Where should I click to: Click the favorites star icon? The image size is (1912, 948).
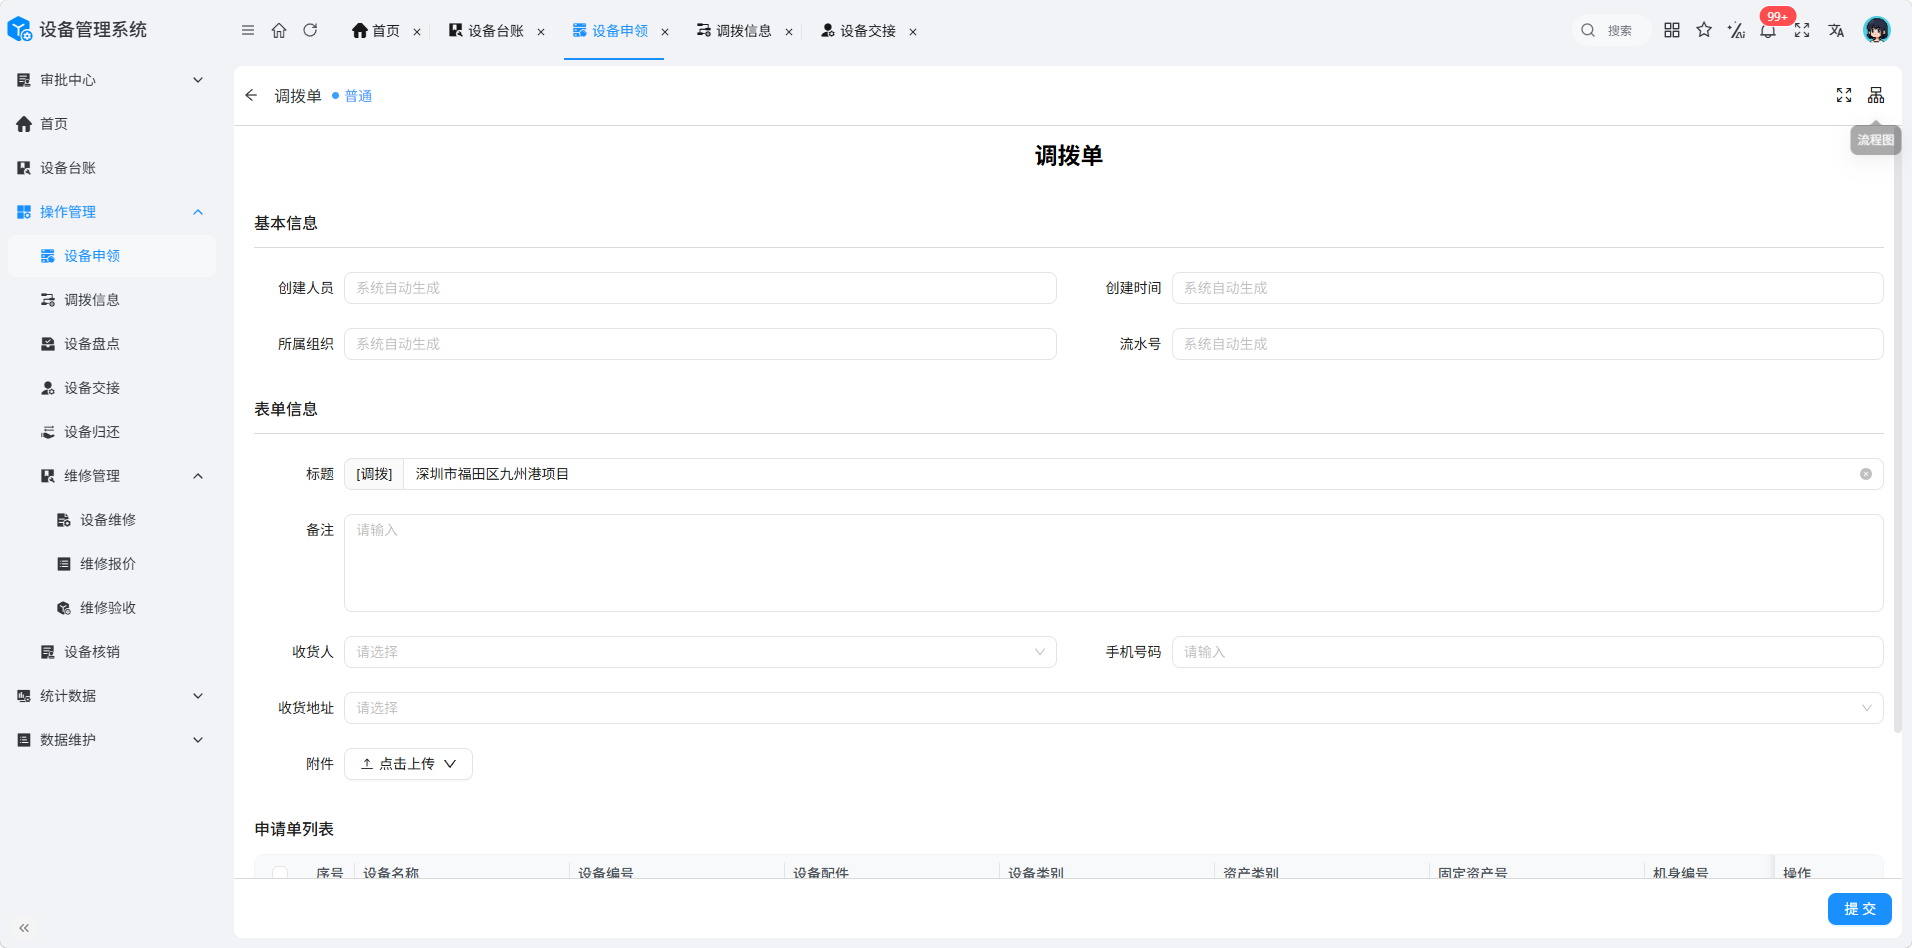1704,30
